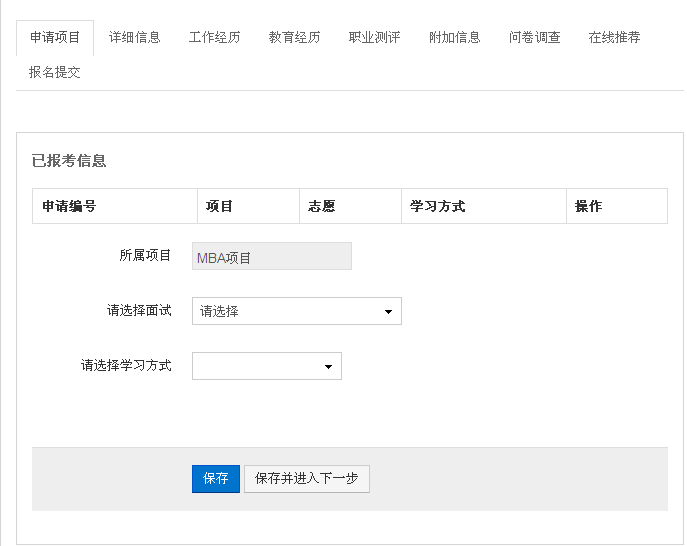Viewport: 687px width, 546px height.
Task: Select the 教育经历 tab
Action: [x=294, y=38]
